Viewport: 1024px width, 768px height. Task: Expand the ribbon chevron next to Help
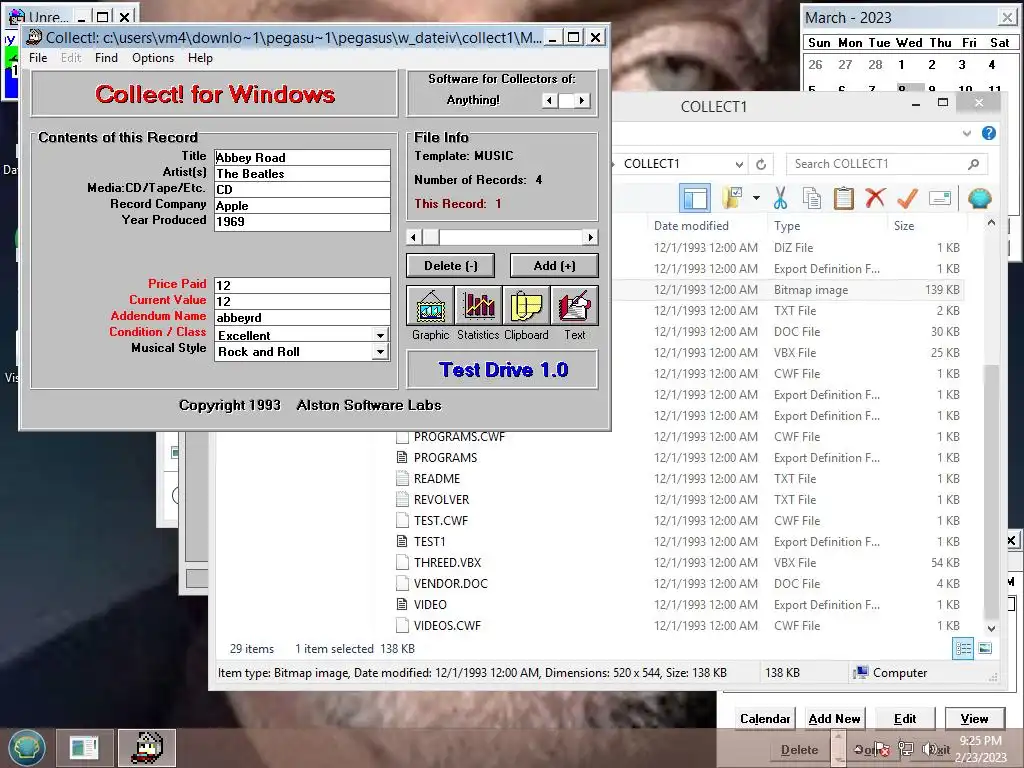tap(967, 133)
